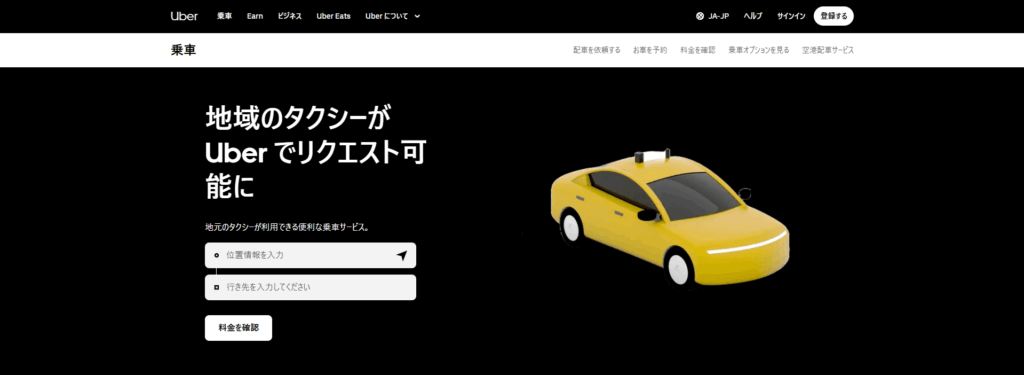Viewport: 1024px width, 375px height.
Task: Click the 位置情報を入力 pickup field
Action: coord(310,255)
